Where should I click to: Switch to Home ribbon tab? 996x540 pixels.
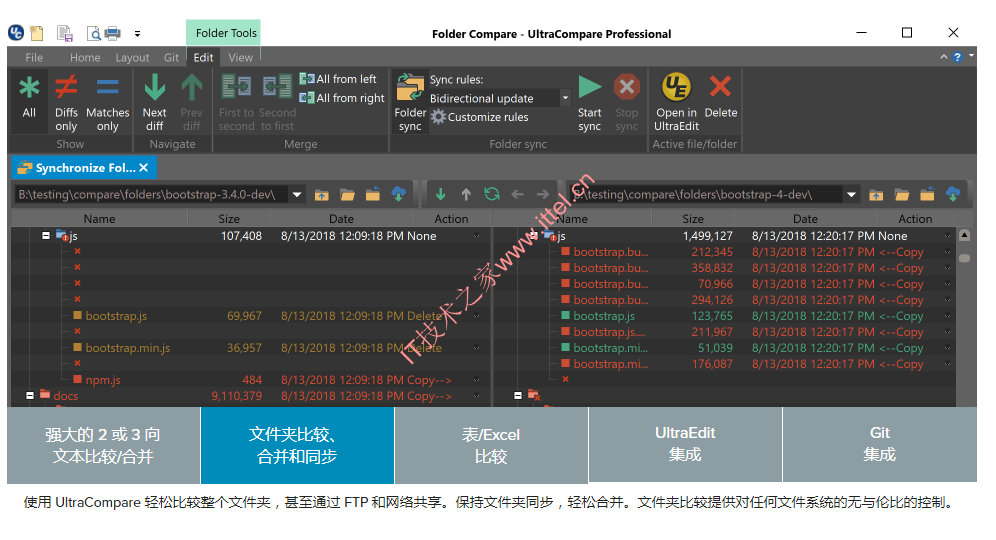tap(85, 57)
